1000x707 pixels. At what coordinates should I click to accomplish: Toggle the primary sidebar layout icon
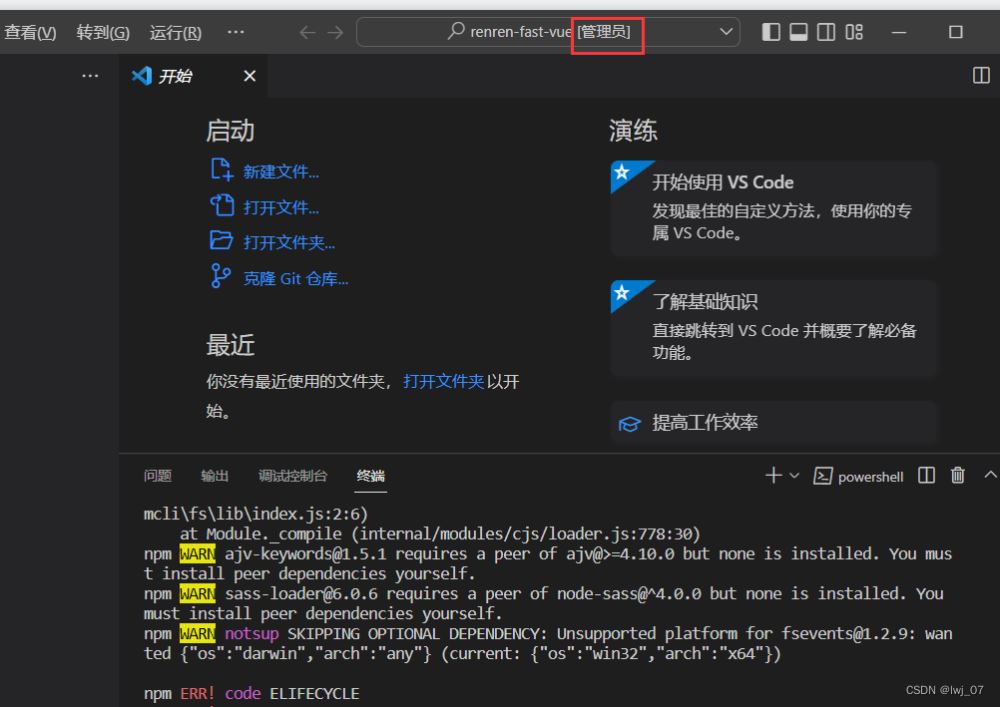(x=771, y=32)
